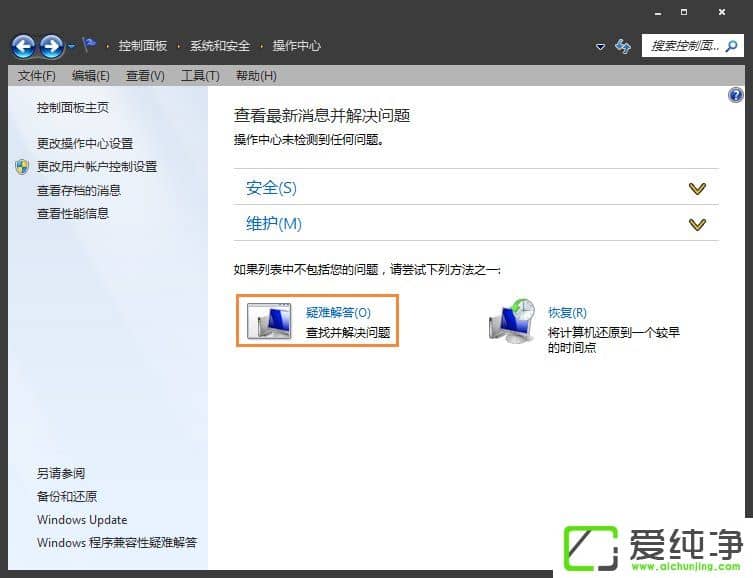Open the Windows Update link
The height and width of the screenshot is (578, 753).
pos(82,520)
